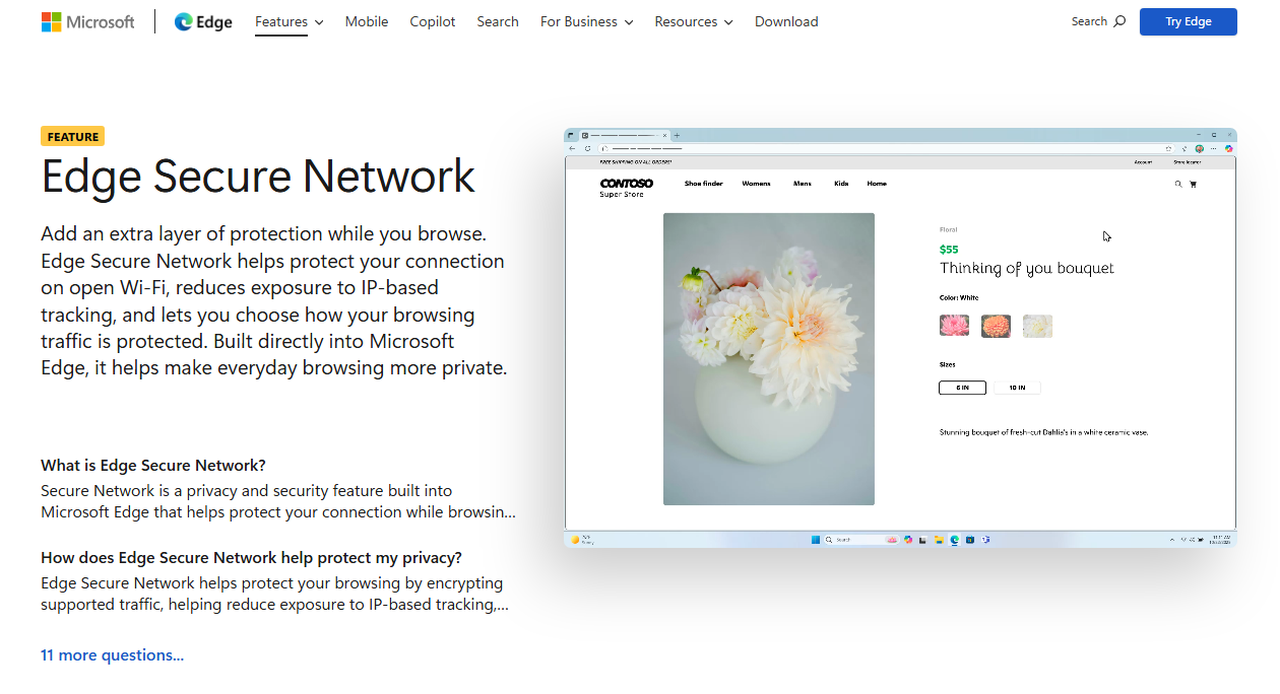The width and height of the screenshot is (1280, 694).
Task: Open the 11 more questions link
Action: [x=112, y=655]
